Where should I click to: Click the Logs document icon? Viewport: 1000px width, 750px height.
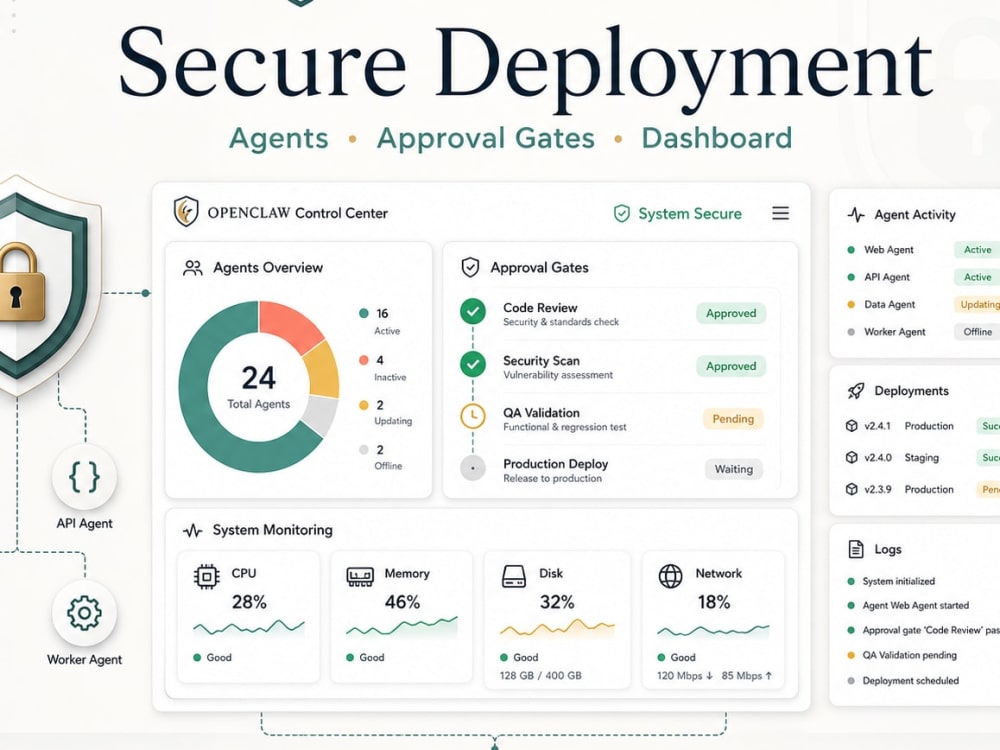point(856,549)
